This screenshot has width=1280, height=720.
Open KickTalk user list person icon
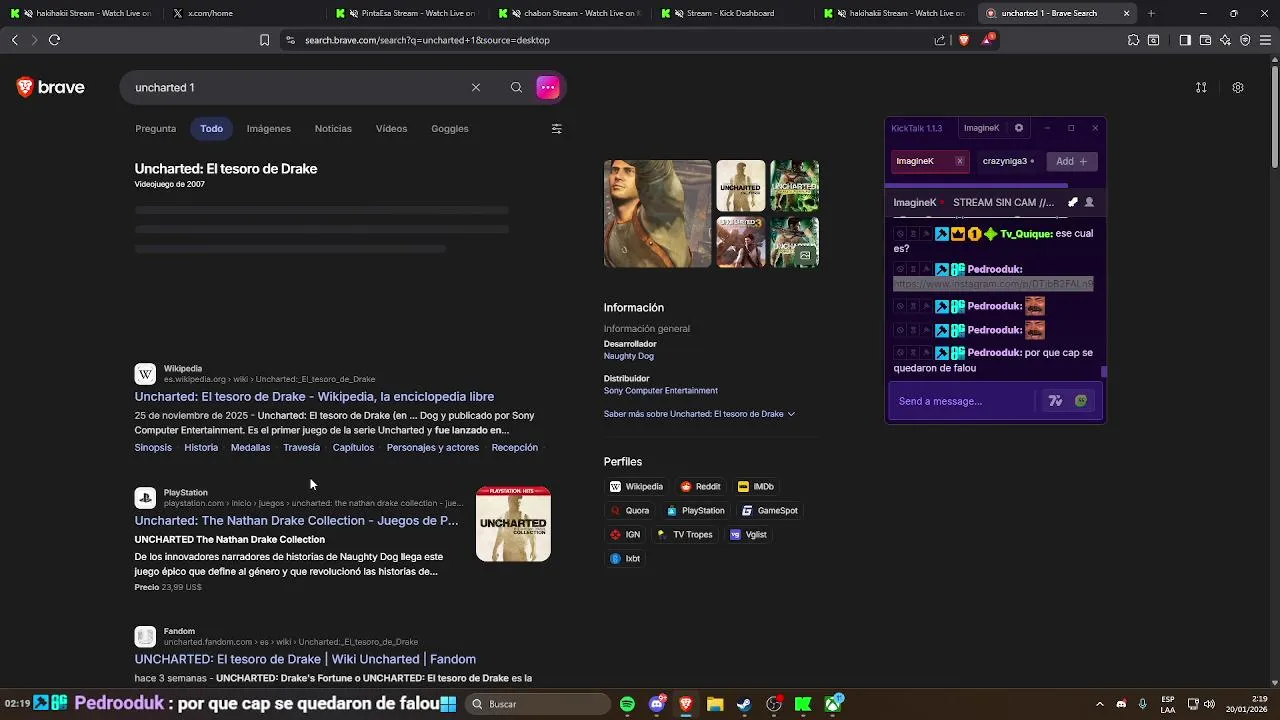tap(1089, 202)
